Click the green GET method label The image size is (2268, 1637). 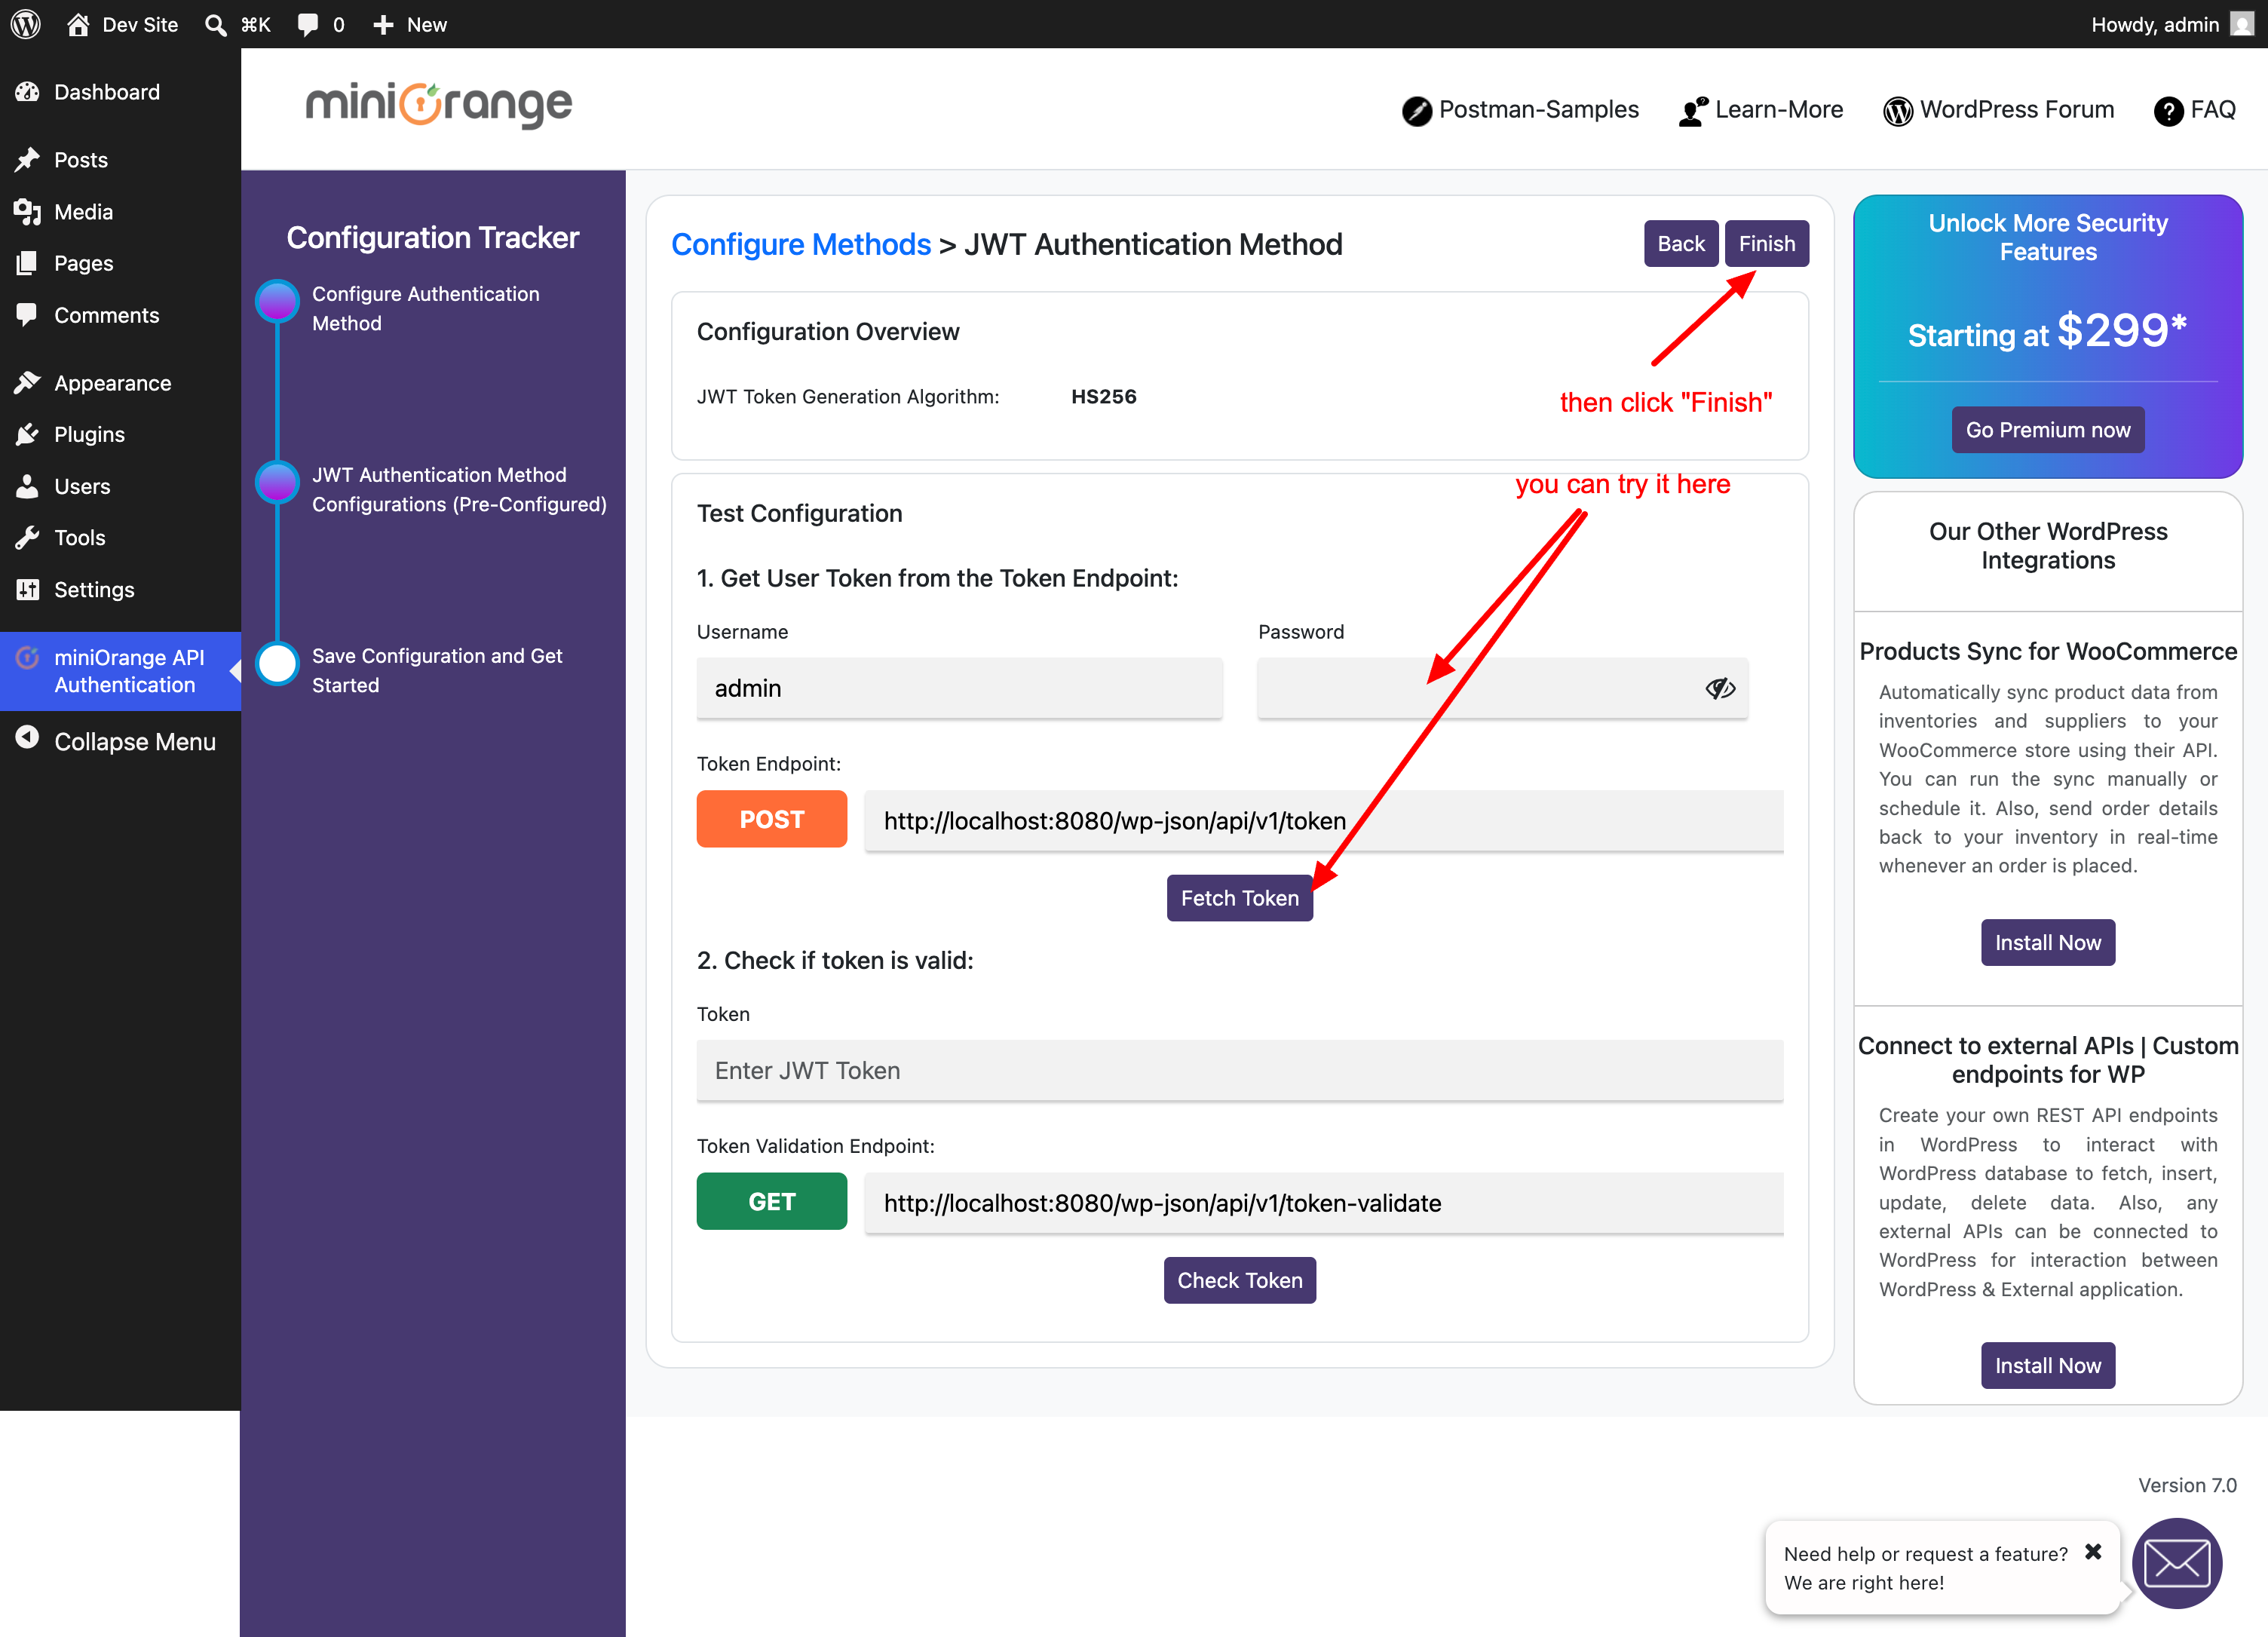(772, 1201)
